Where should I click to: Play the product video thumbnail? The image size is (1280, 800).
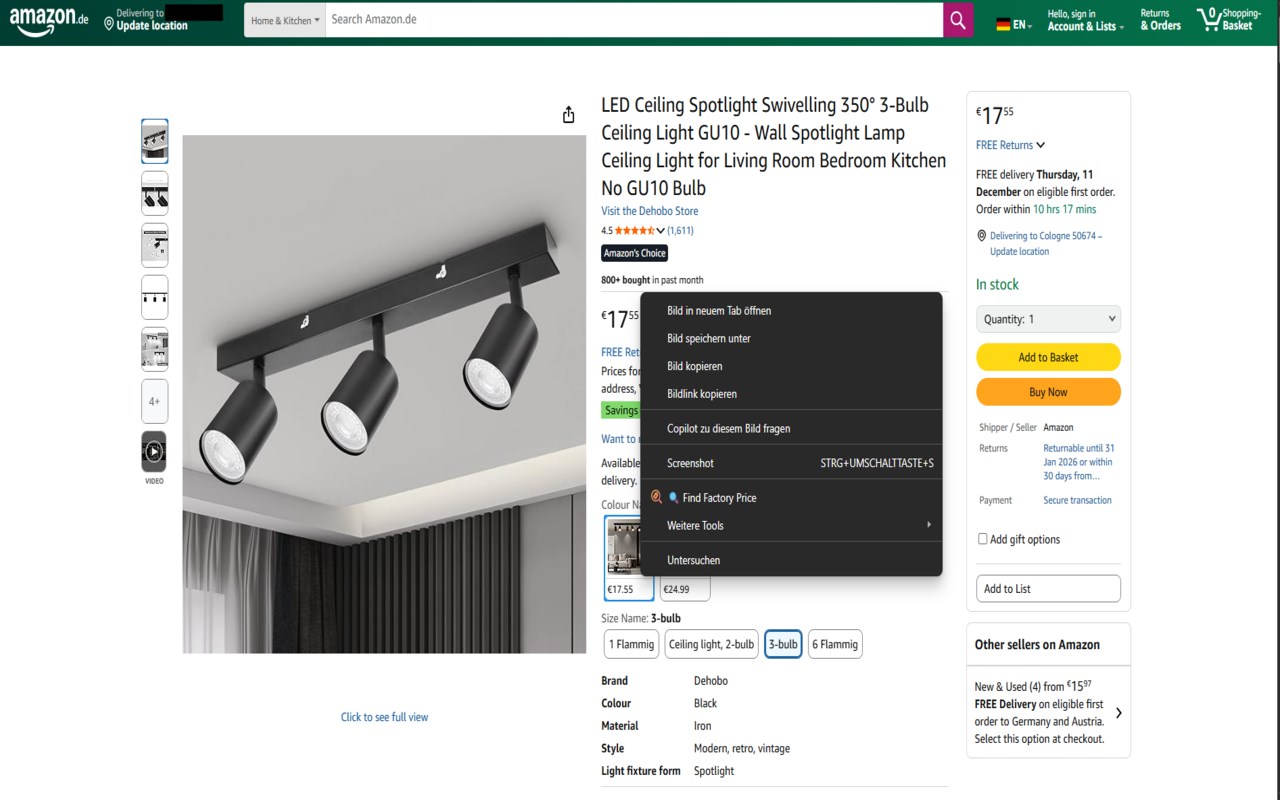154,452
